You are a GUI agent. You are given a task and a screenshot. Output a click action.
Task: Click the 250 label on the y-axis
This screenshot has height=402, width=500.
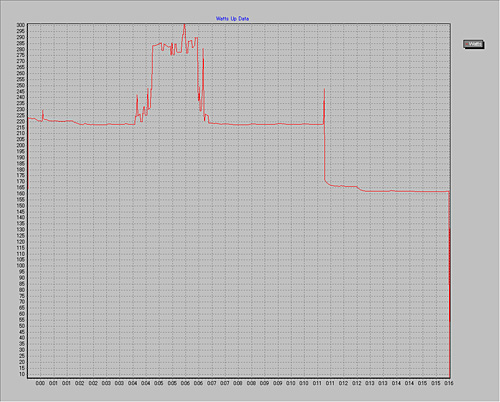(x=21, y=85)
